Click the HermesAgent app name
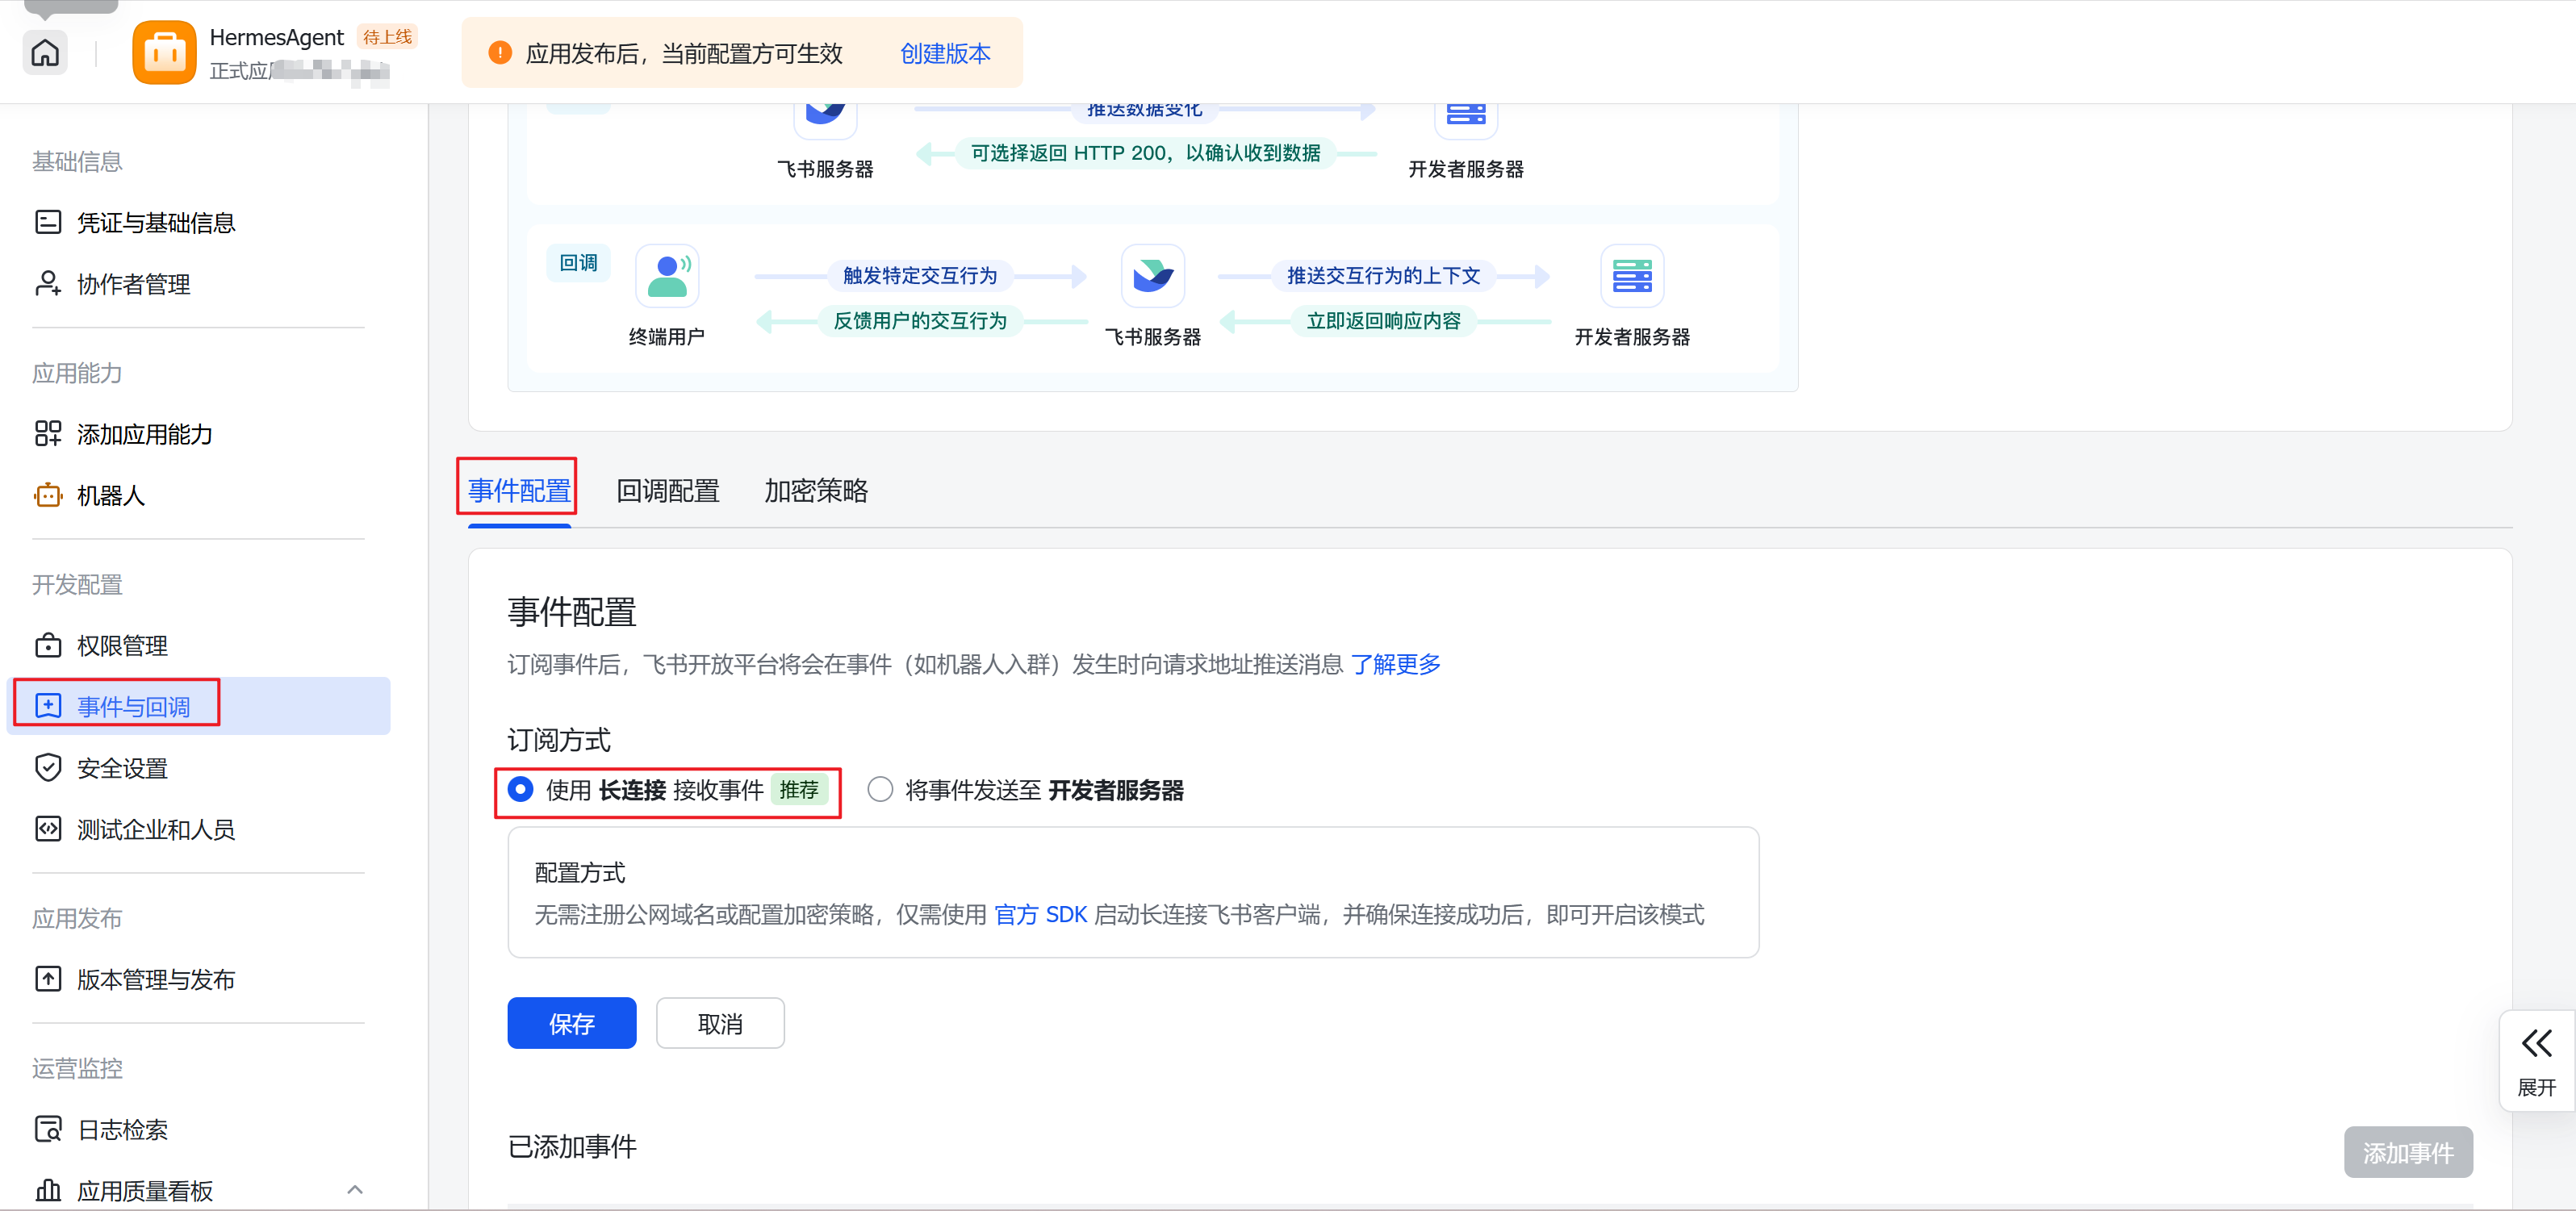The image size is (2576, 1211). (276, 37)
